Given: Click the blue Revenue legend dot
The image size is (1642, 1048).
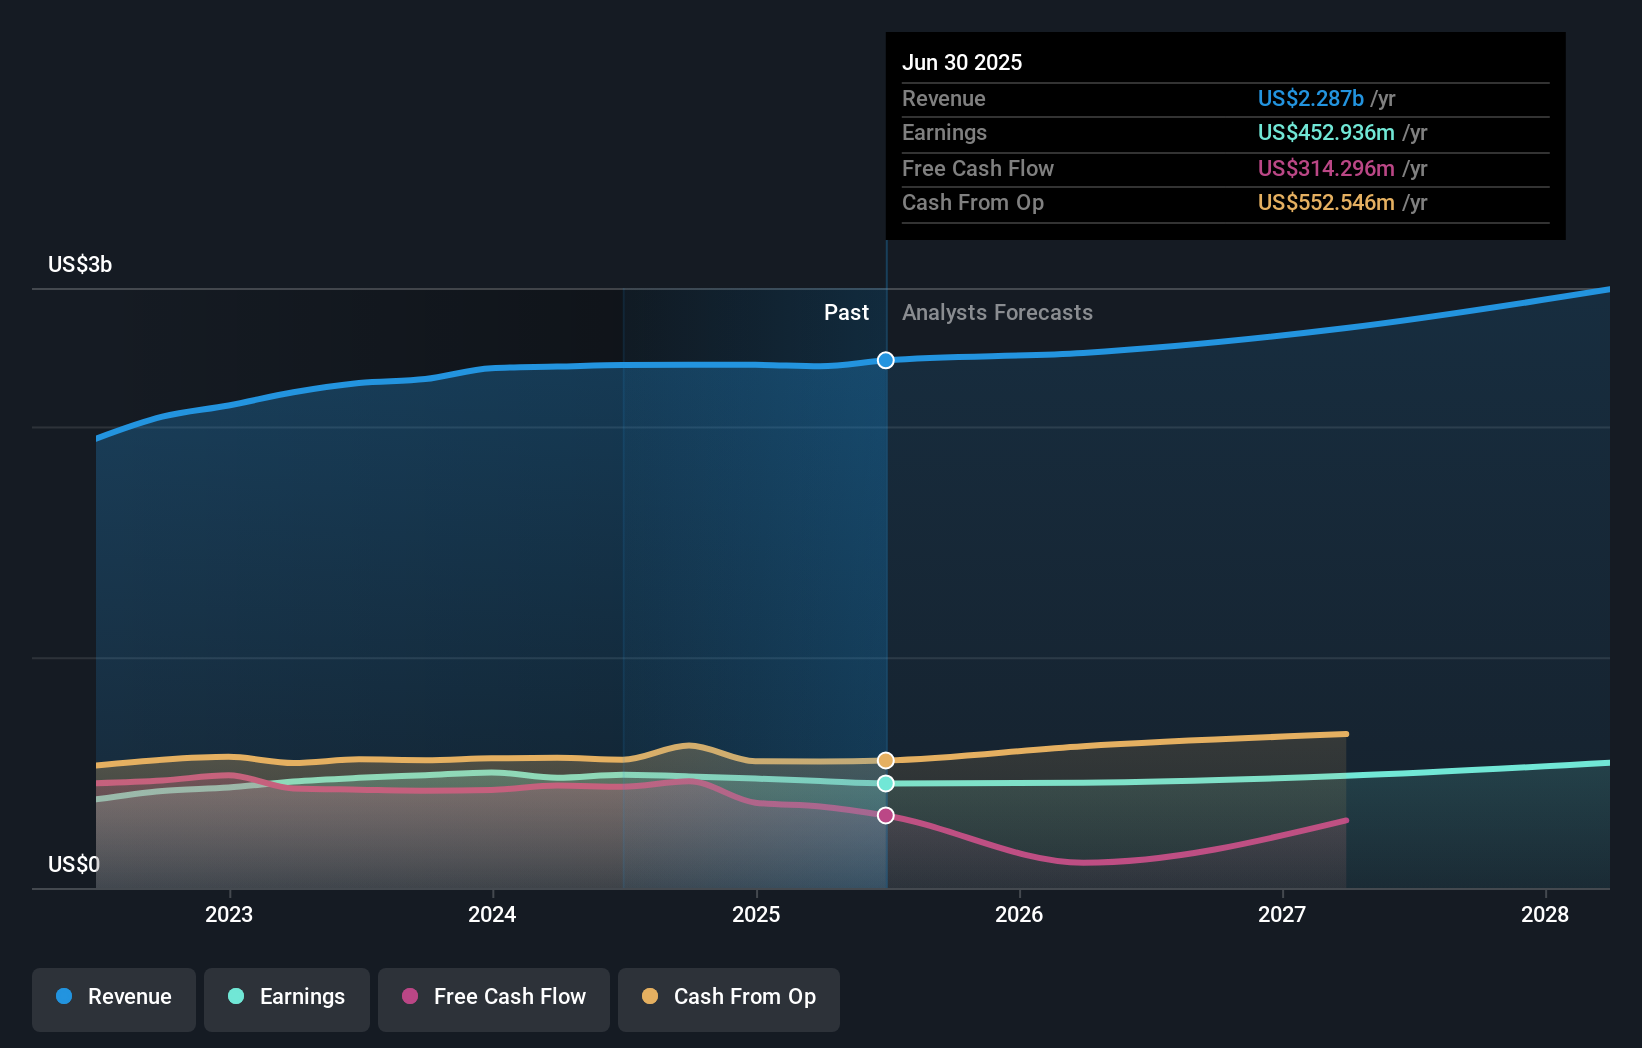Looking at the screenshot, I should point(62,997).
